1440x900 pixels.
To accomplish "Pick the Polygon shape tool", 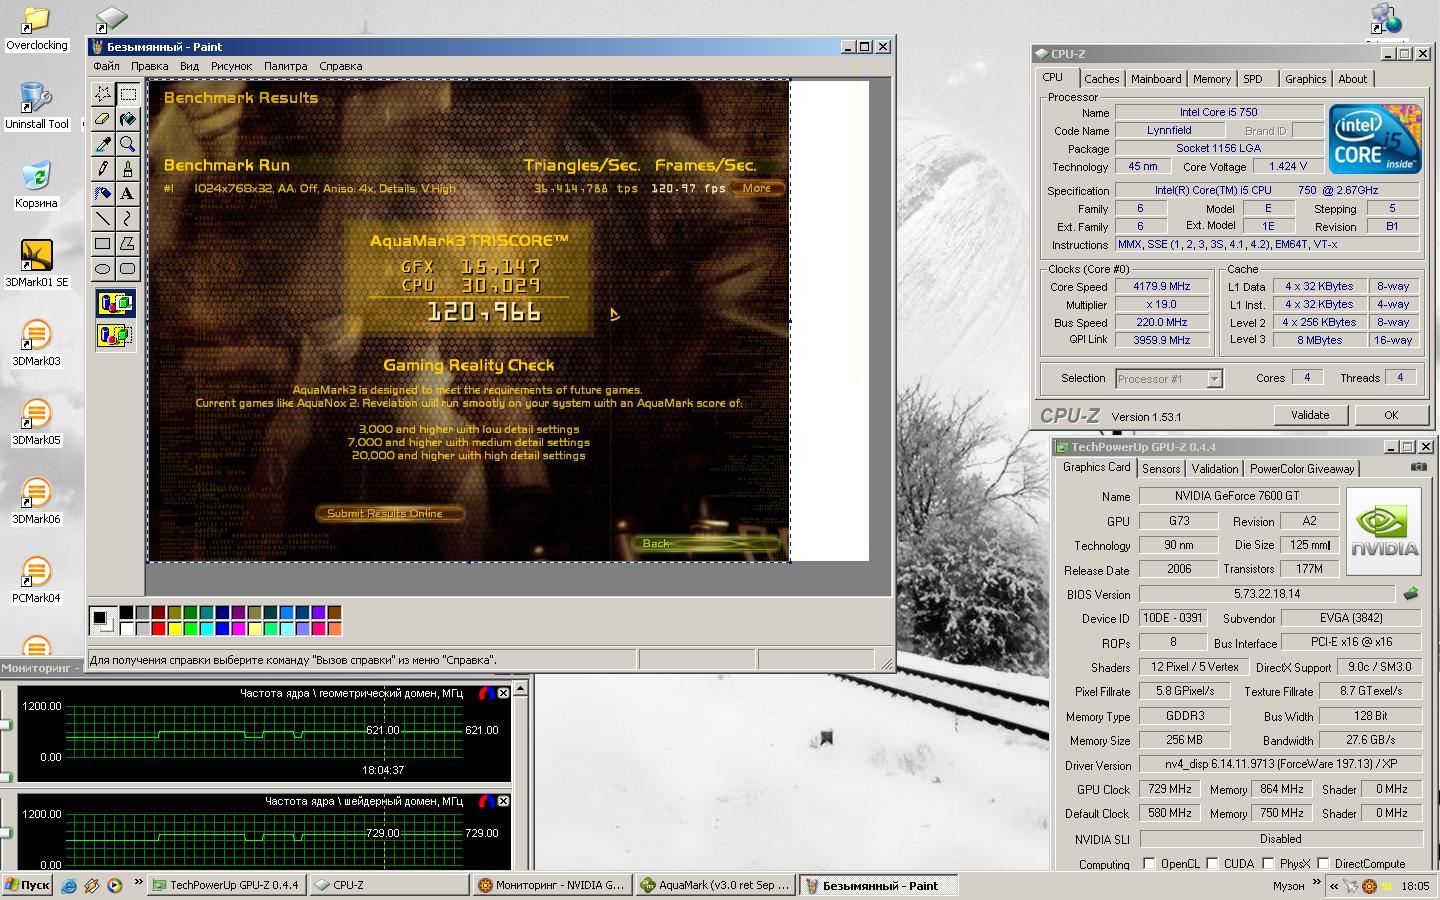I will [x=128, y=243].
